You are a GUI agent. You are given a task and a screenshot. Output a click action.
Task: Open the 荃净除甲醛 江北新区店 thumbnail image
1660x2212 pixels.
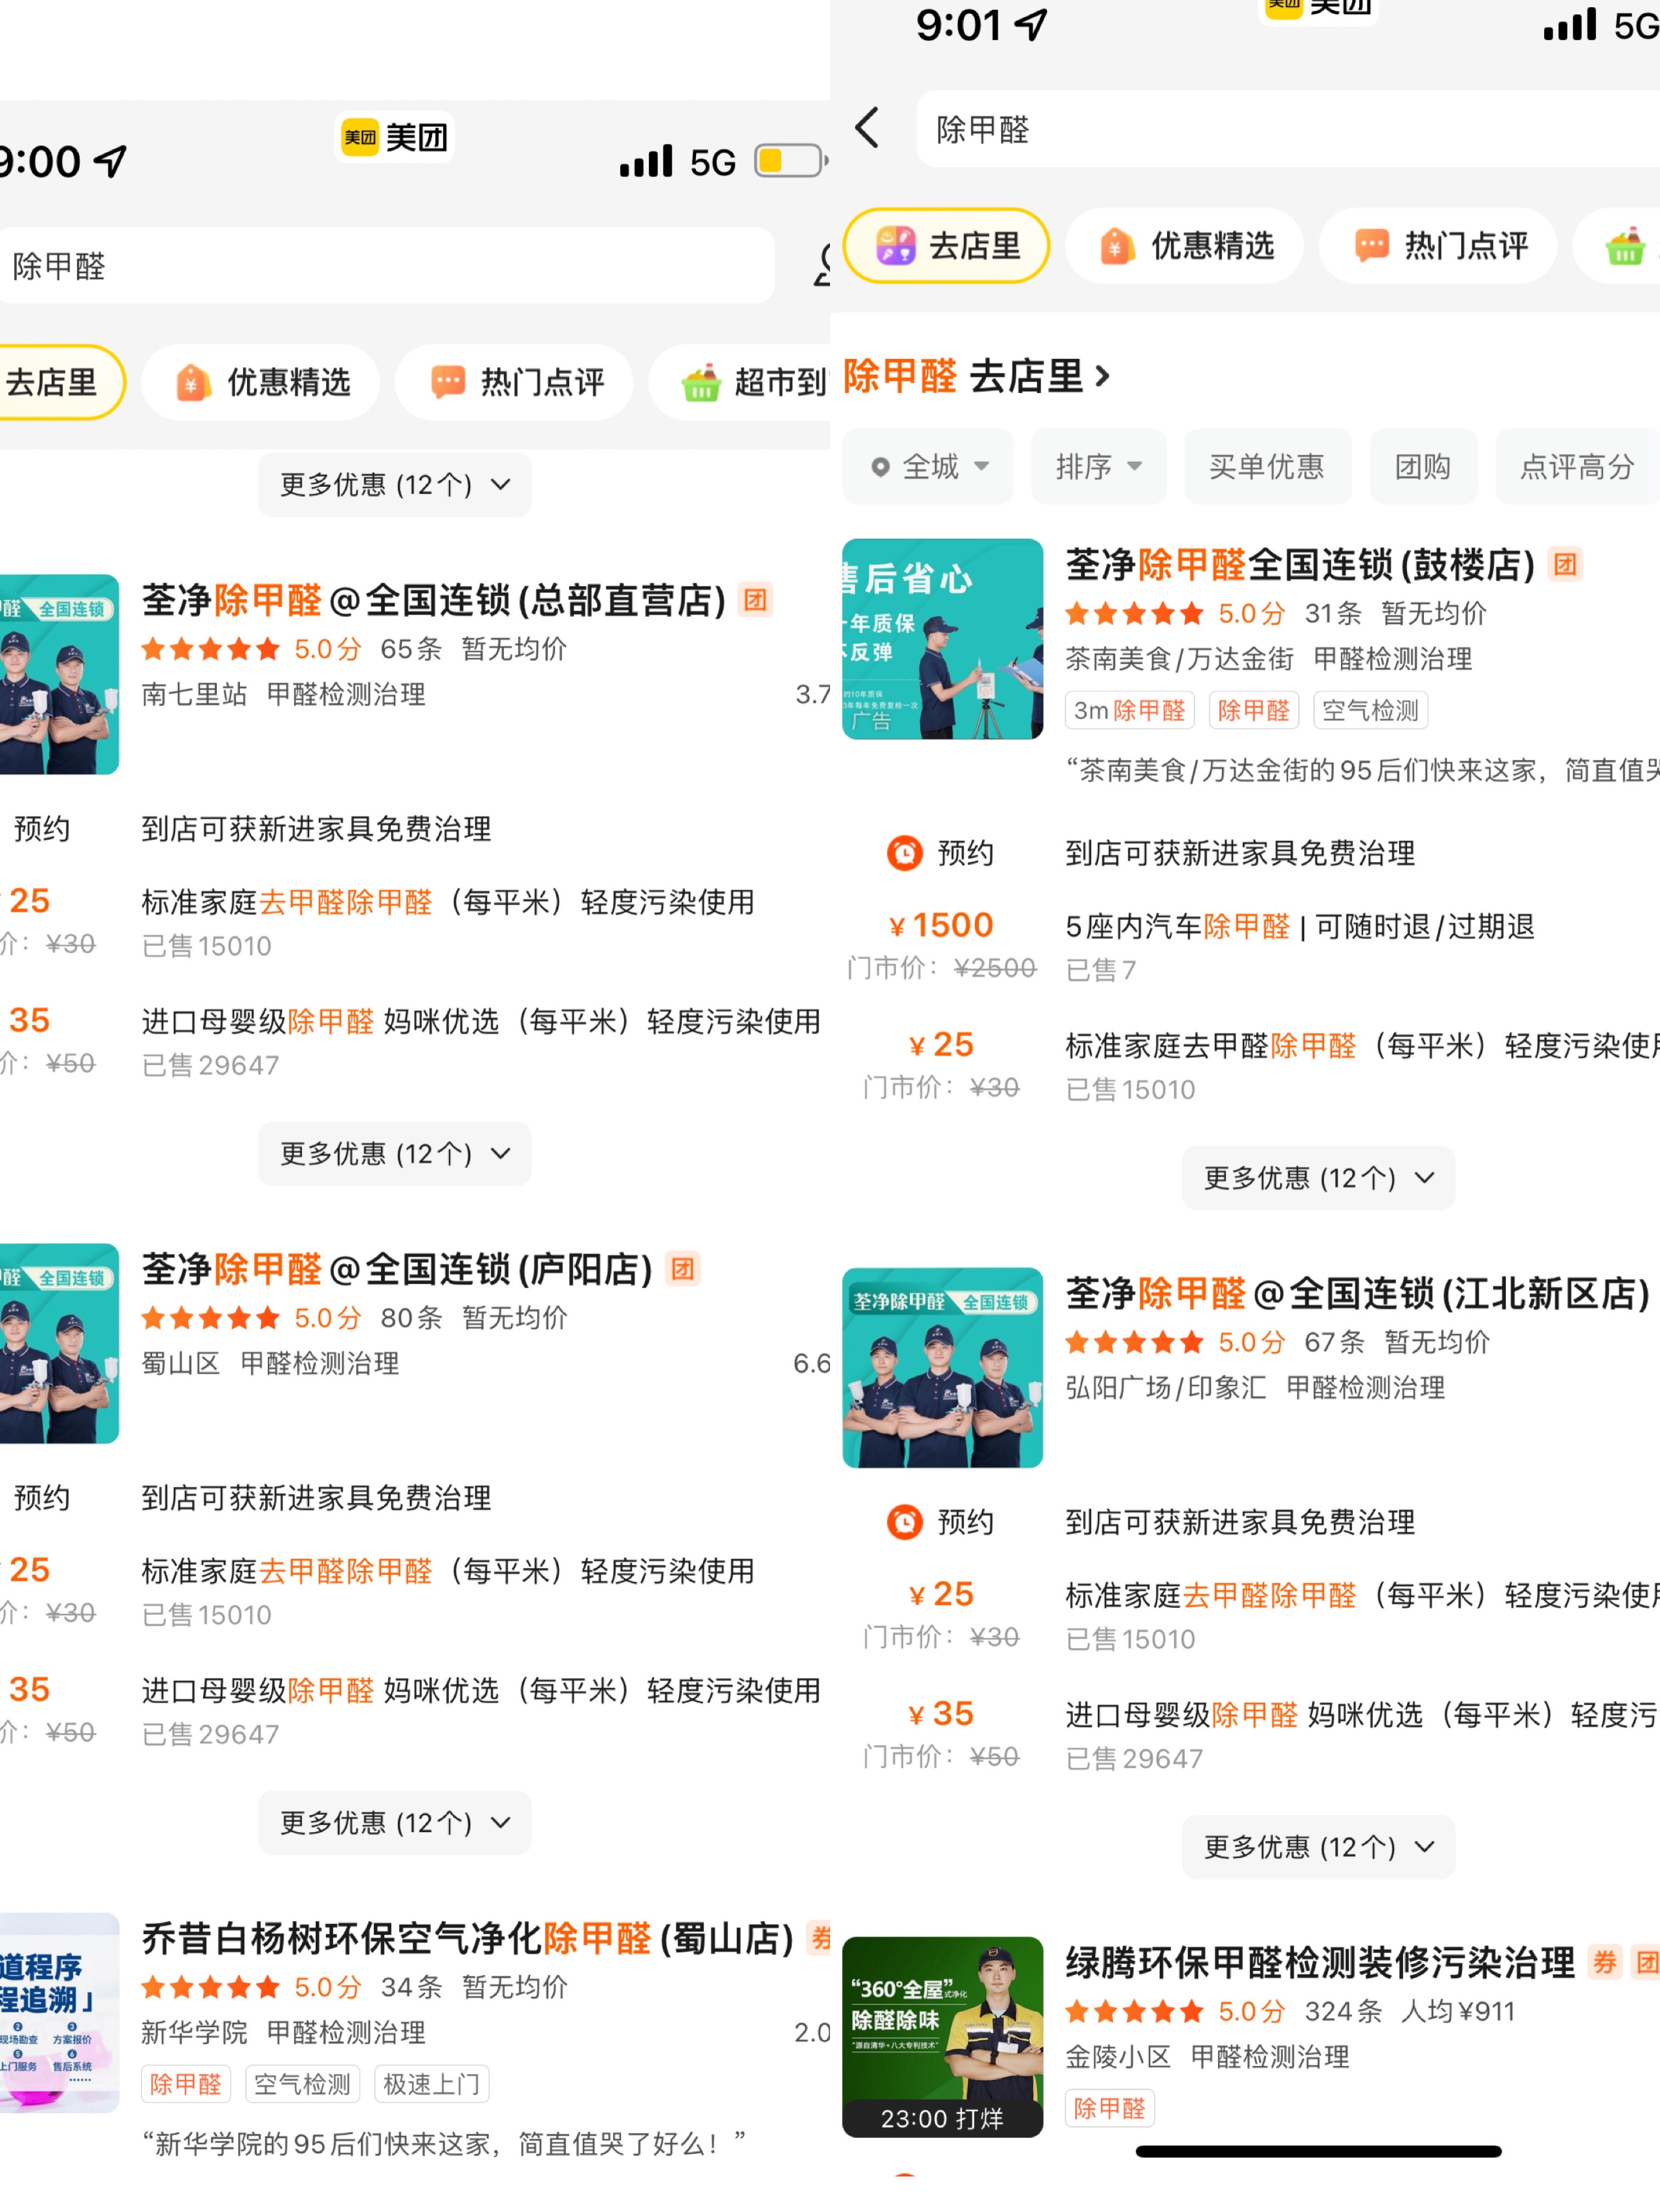[942, 1368]
